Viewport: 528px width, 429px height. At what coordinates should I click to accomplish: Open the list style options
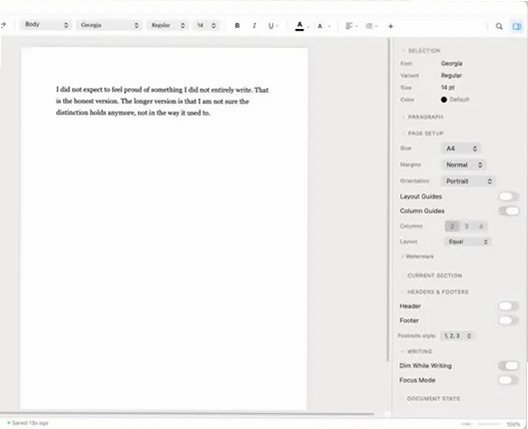pyautogui.click(x=369, y=26)
